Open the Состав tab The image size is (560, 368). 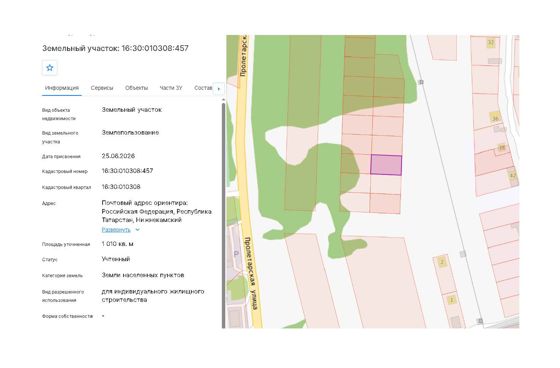pyautogui.click(x=203, y=88)
